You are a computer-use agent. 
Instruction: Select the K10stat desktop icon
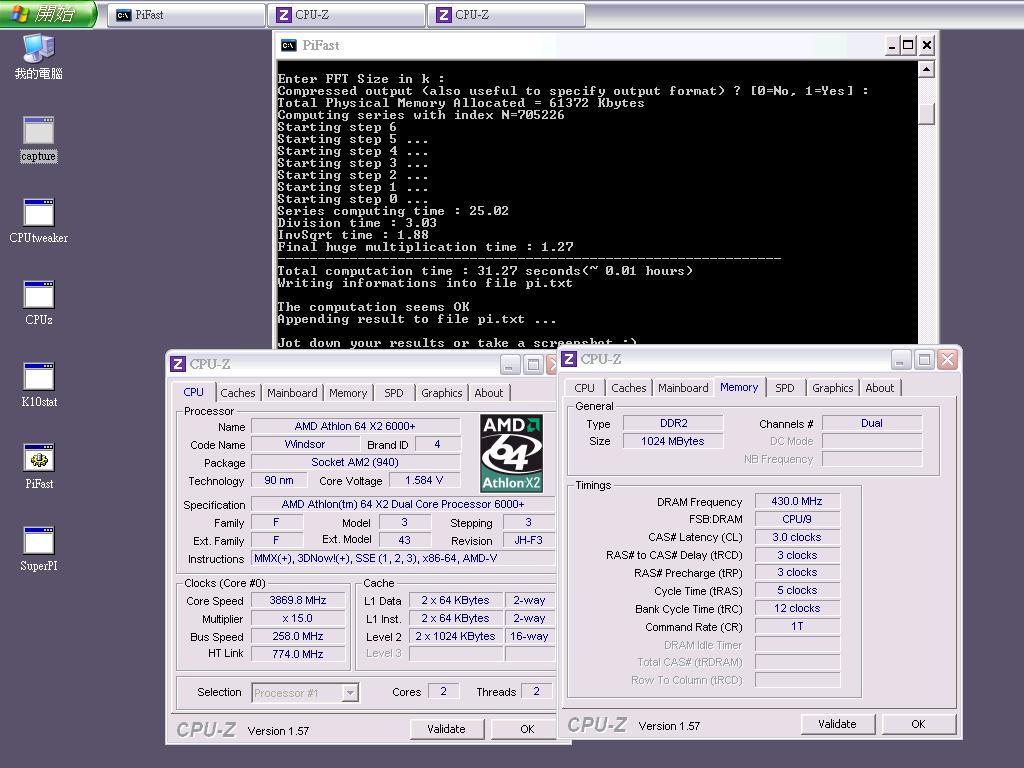point(39,385)
